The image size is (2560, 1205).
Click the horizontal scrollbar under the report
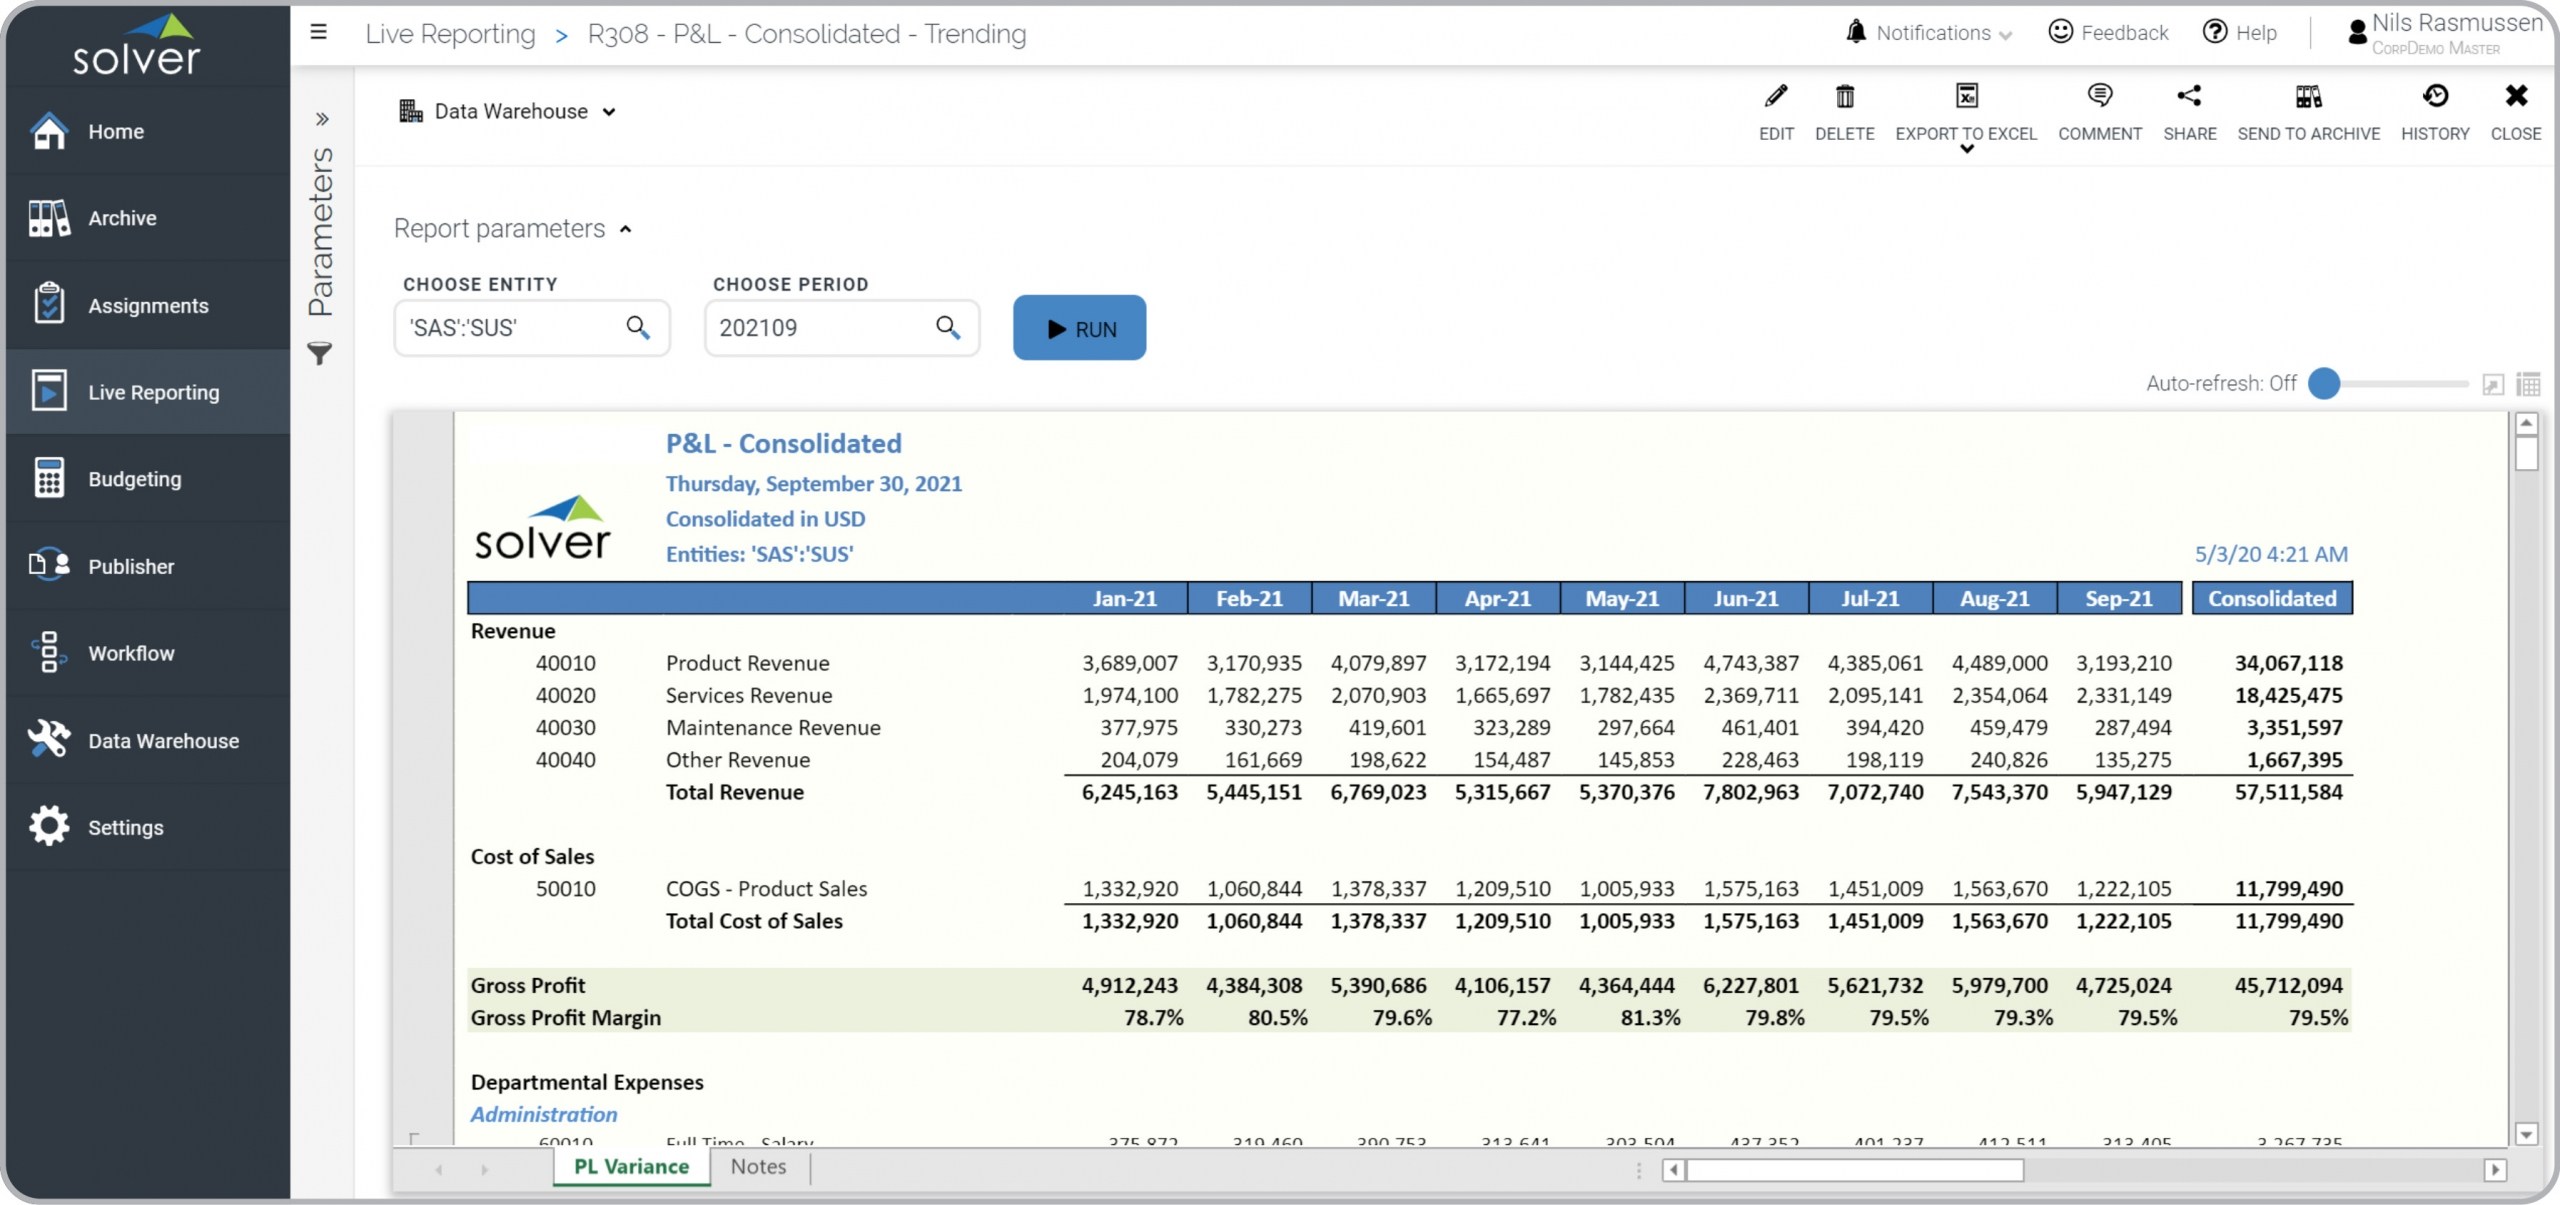click(x=1854, y=1170)
